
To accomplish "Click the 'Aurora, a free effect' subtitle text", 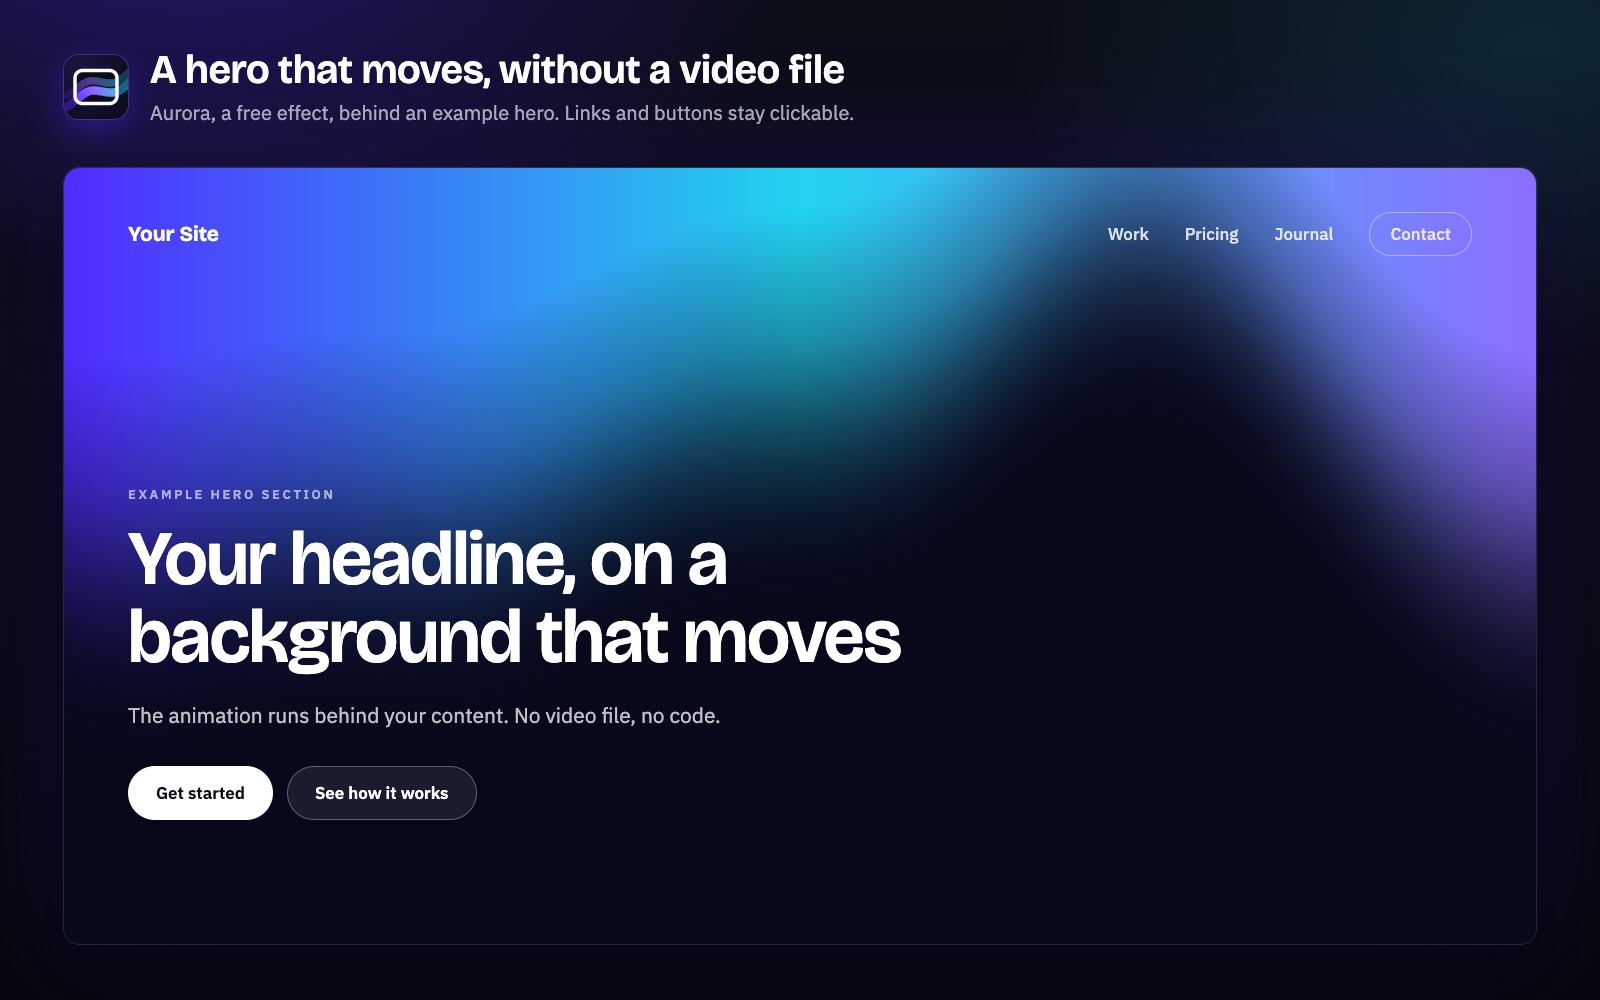I will coord(502,113).
